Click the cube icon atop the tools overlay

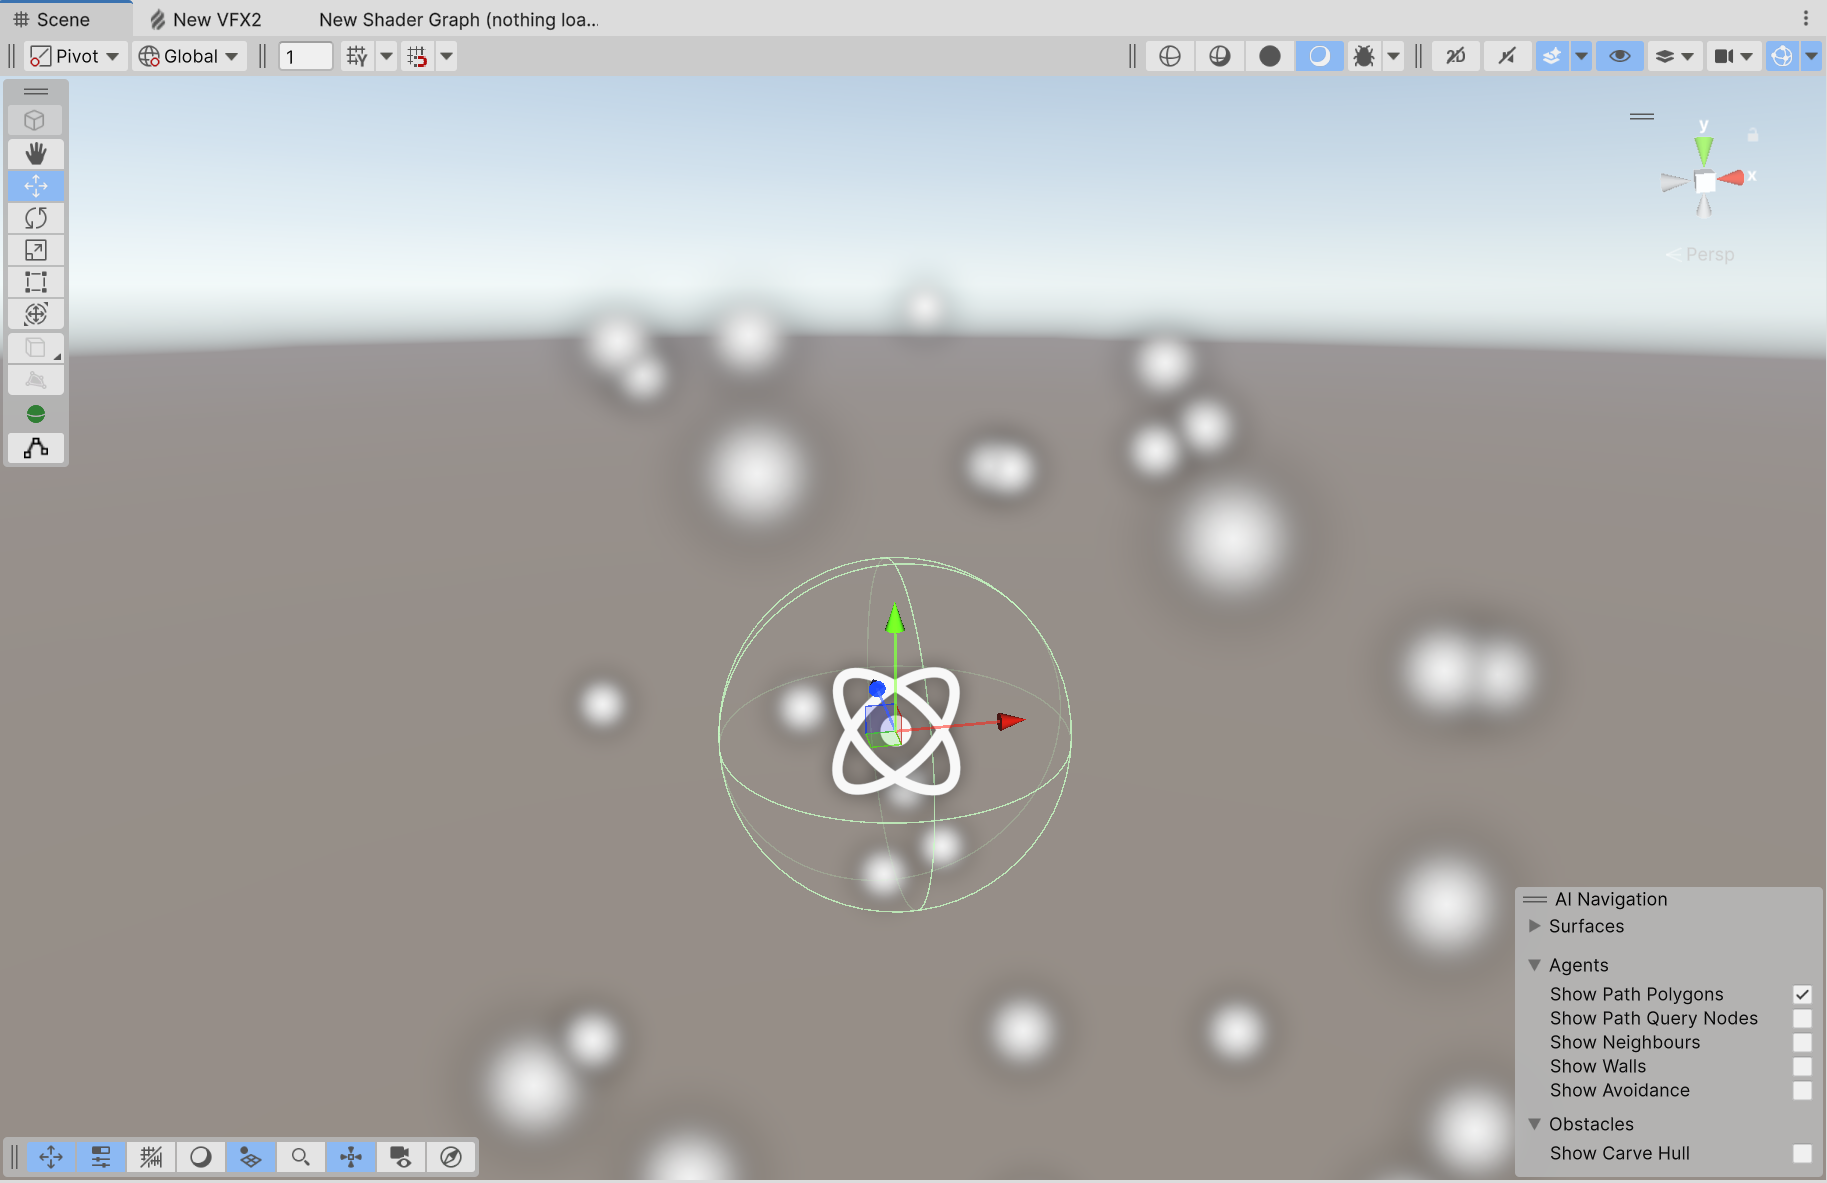(36, 120)
